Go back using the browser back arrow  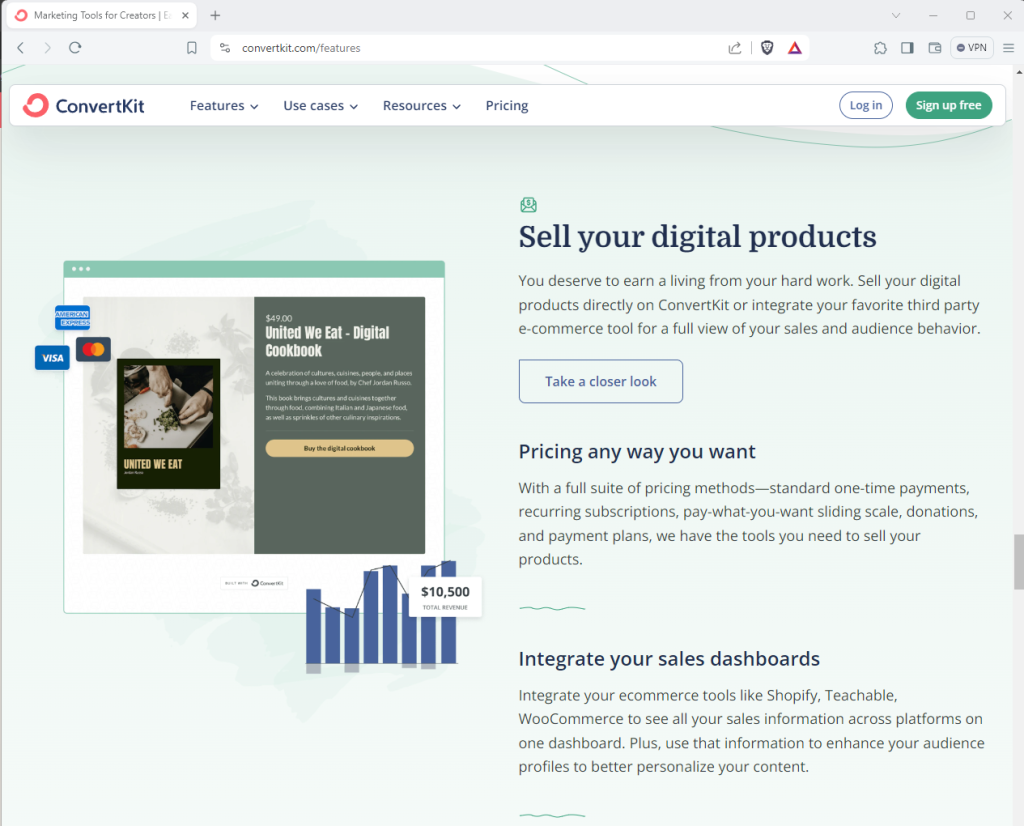pyautogui.click(x=20, y=47)
